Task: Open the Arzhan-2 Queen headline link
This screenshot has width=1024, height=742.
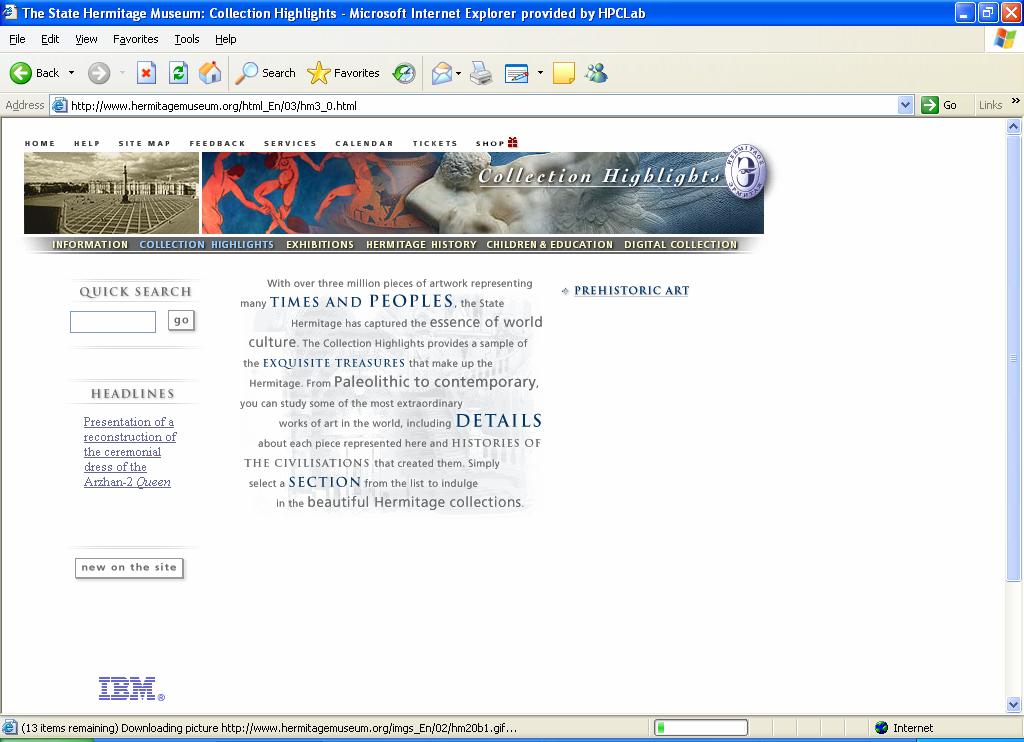Action: (x=129, y=452)
